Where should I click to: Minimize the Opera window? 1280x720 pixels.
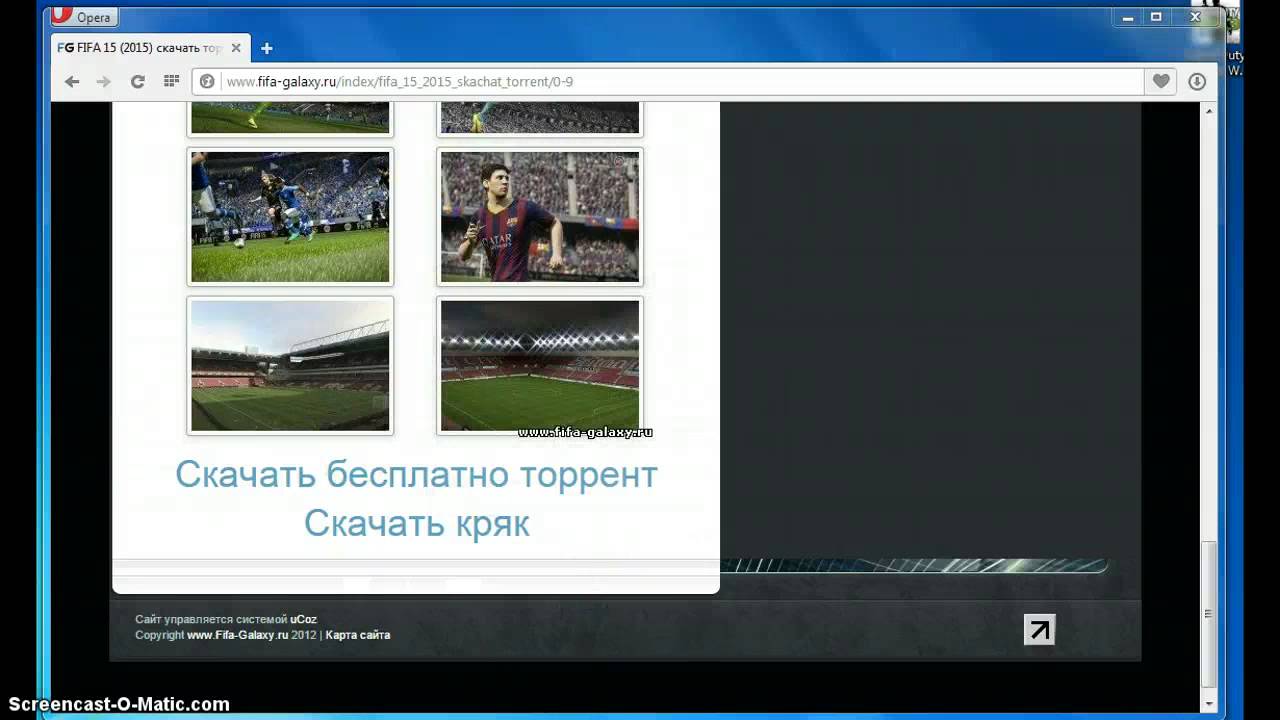pyautogui.click(x=1128, y=16)
